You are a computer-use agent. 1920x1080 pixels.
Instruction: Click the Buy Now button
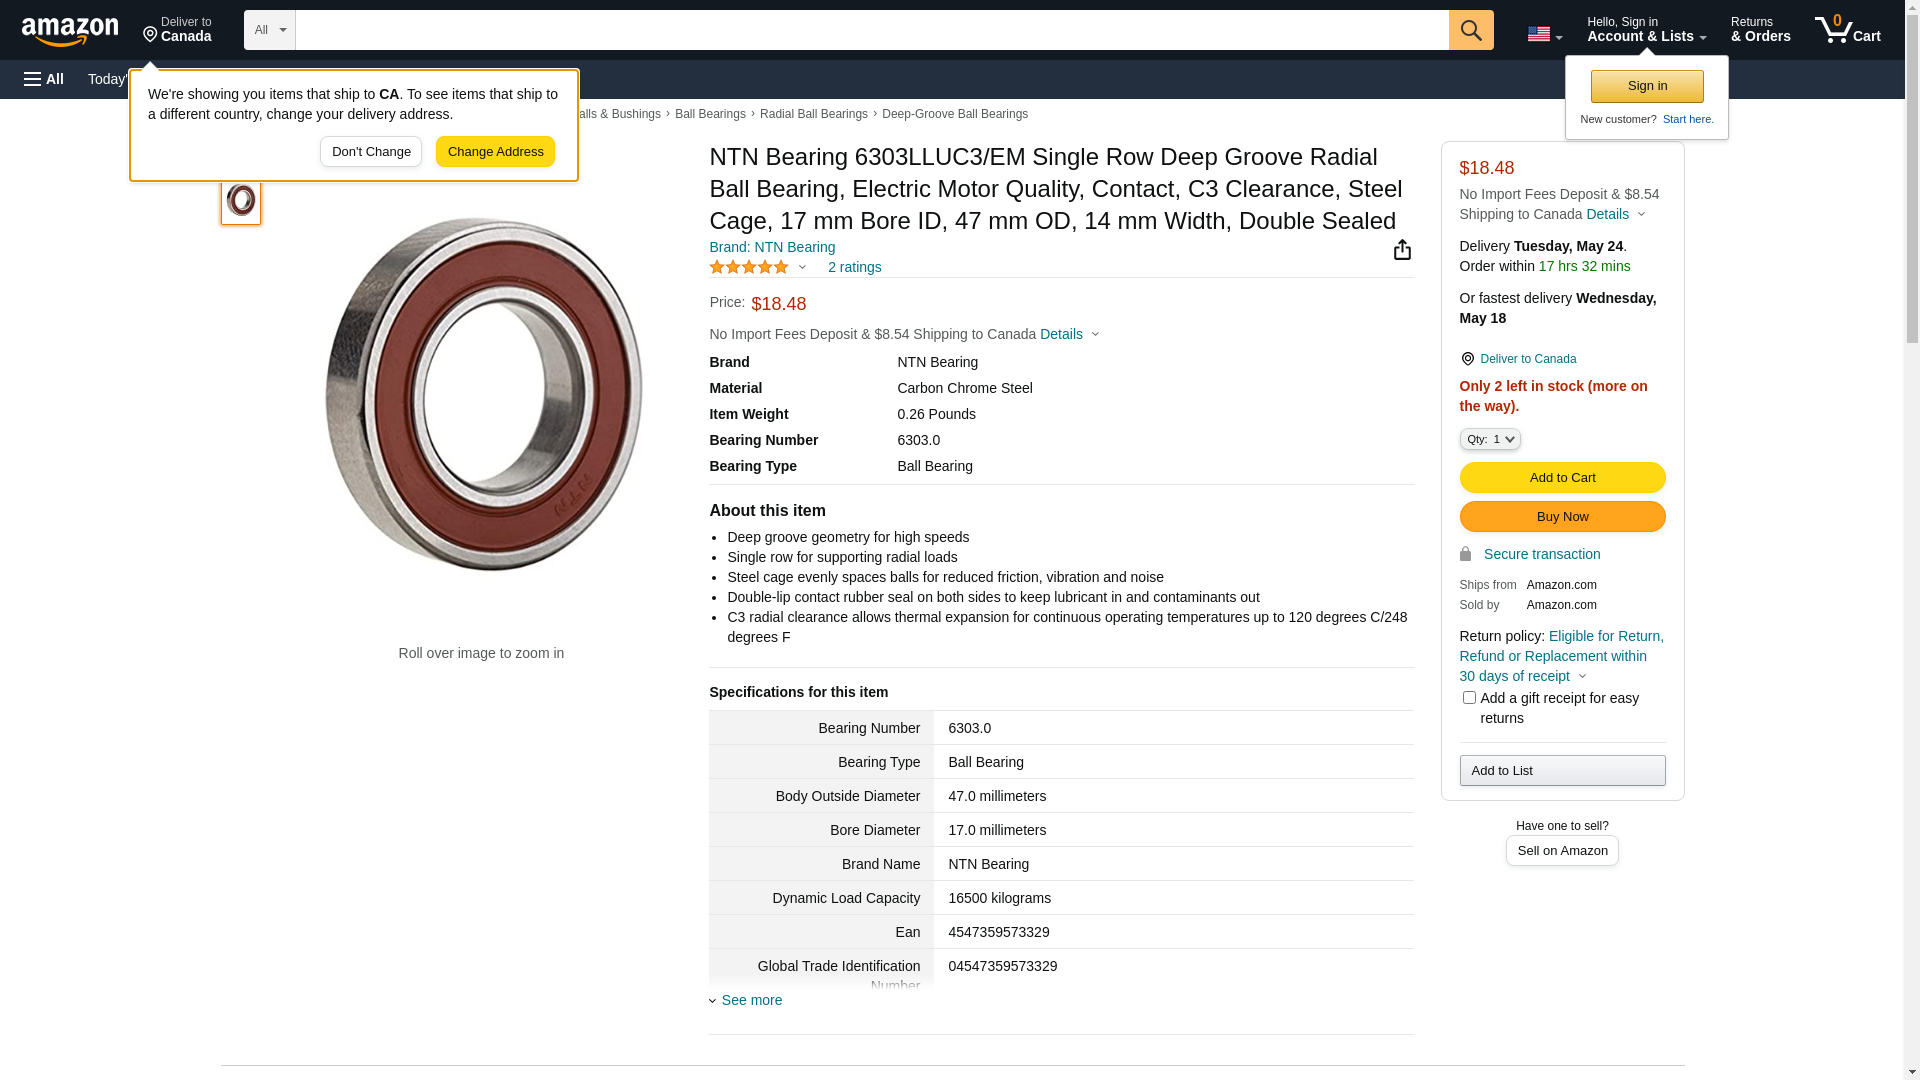pos(1562,517)
